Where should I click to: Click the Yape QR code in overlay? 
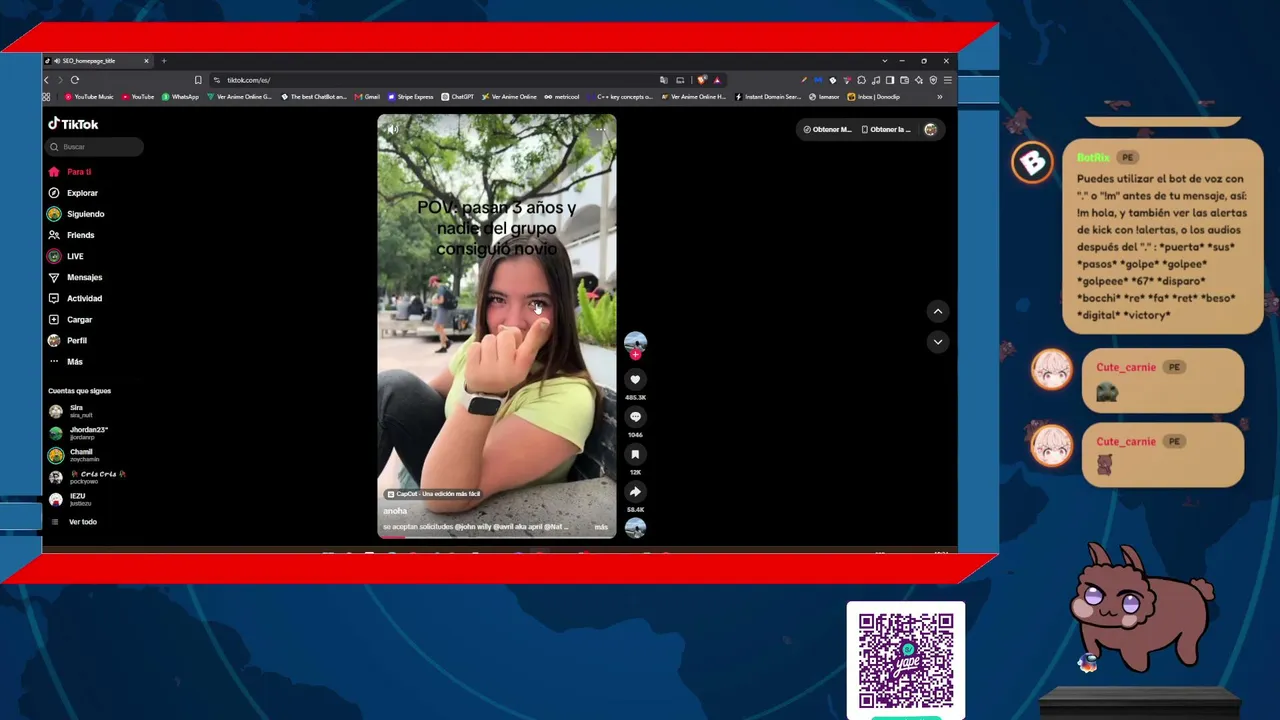[906, 661]
